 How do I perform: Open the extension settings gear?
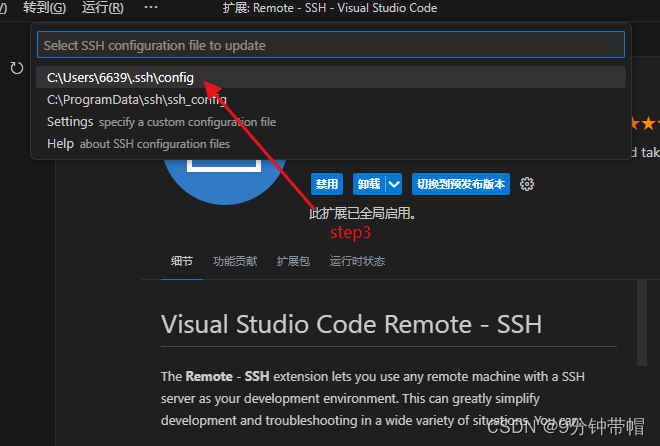[x=527, y=184]
